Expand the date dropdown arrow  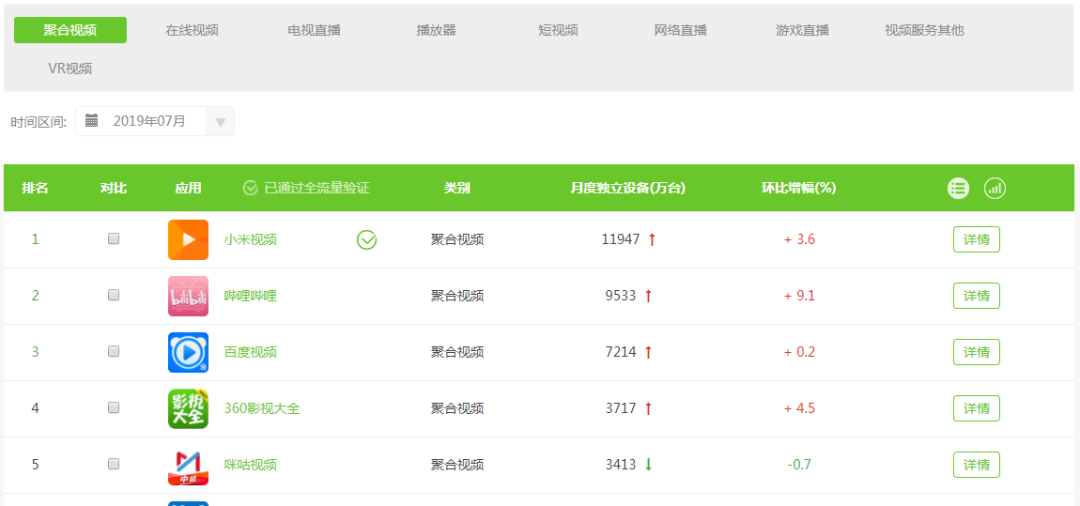click(x=220, y=123)
